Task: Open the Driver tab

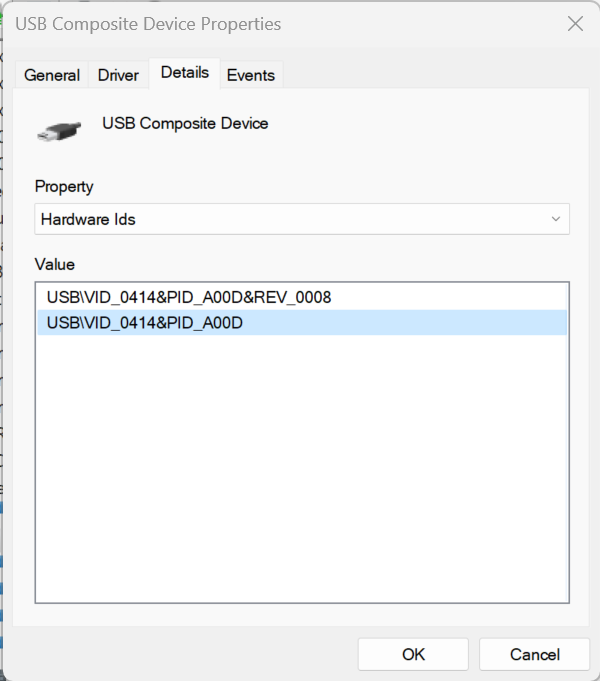Action: click(x=118, y=75)
